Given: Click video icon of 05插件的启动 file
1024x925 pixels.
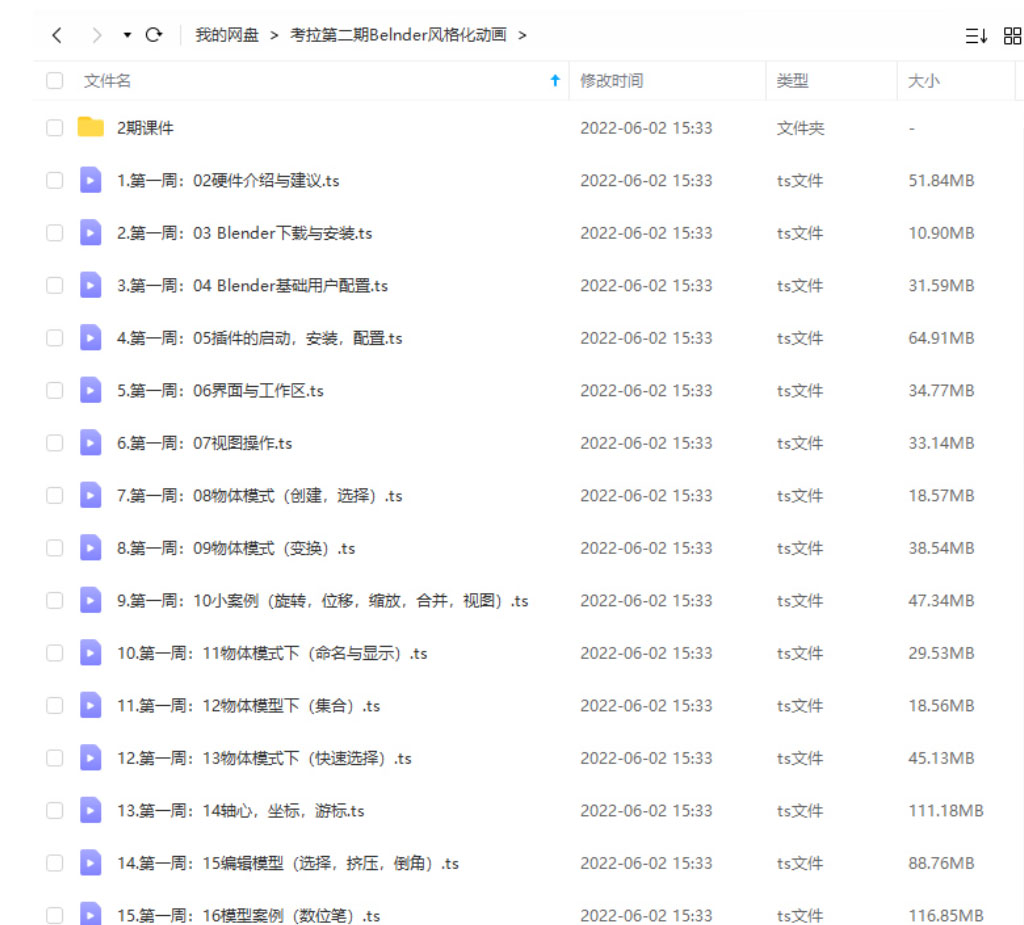Looking at the screenshot, I should pyautogui.click(x=91, y=337).
